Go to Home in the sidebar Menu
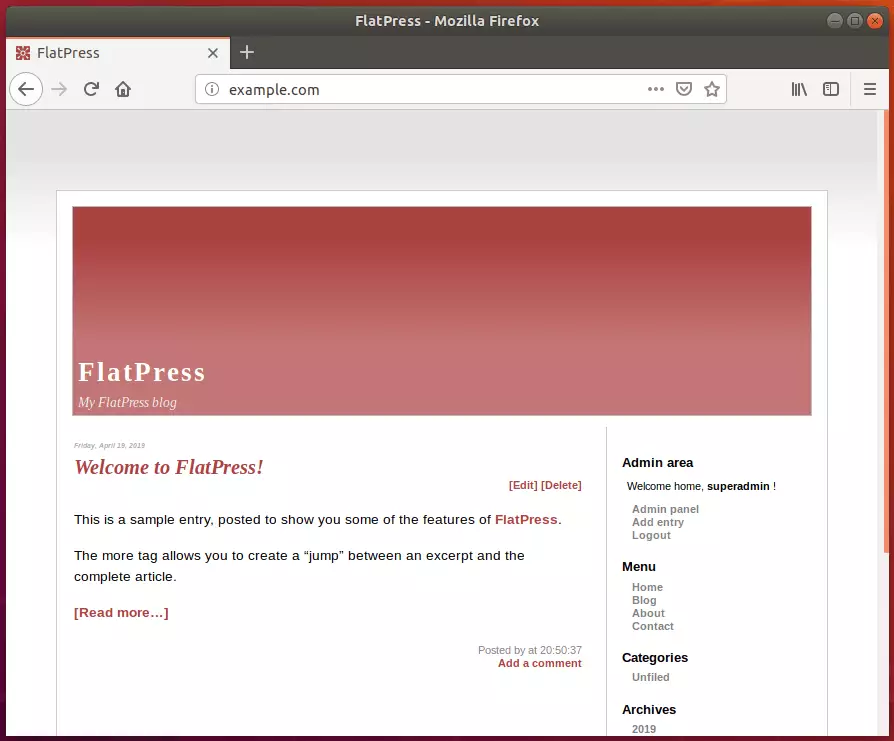 click(x=647, y=587)
